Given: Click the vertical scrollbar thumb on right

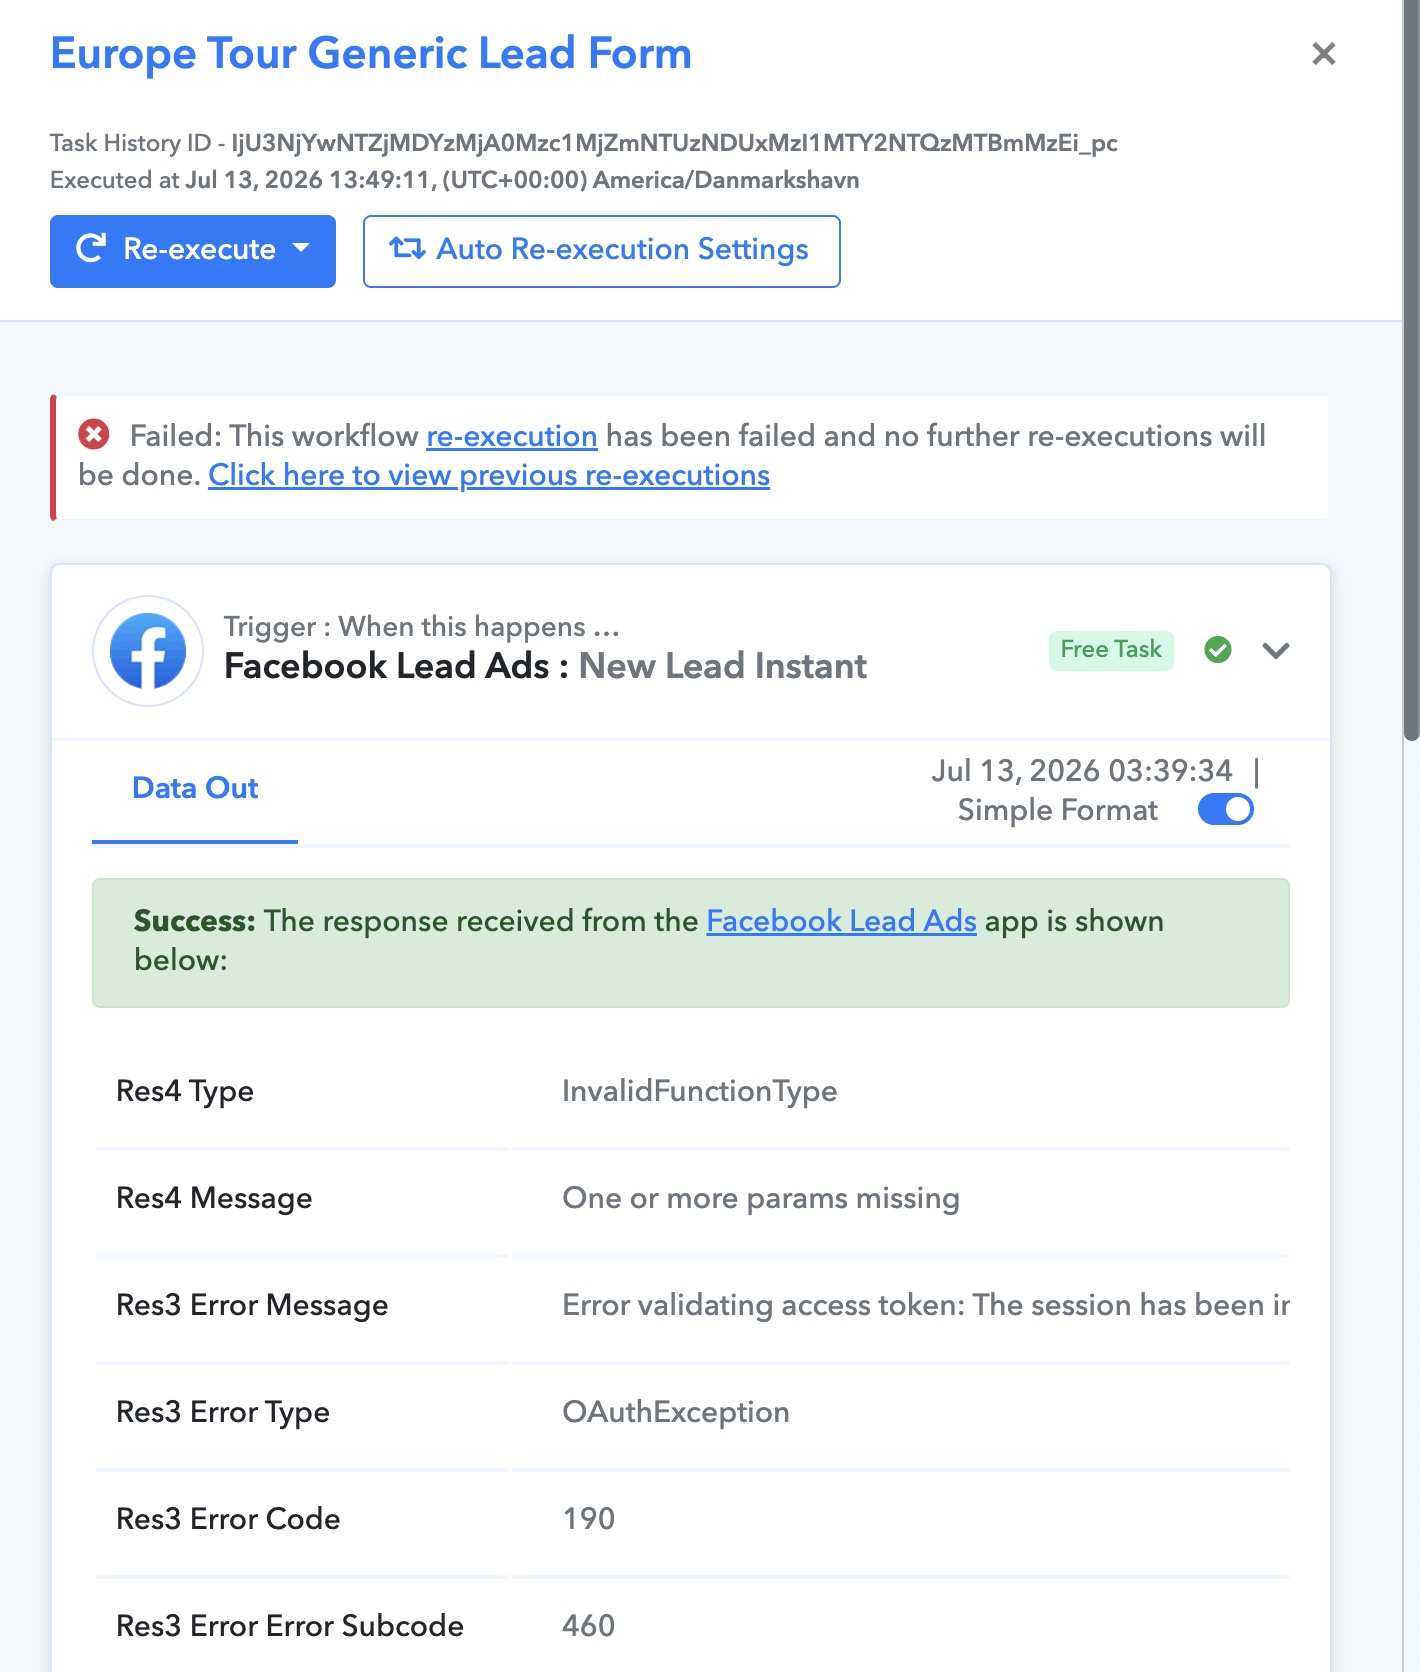Looking at the screenshot, I should [1411, 370].
